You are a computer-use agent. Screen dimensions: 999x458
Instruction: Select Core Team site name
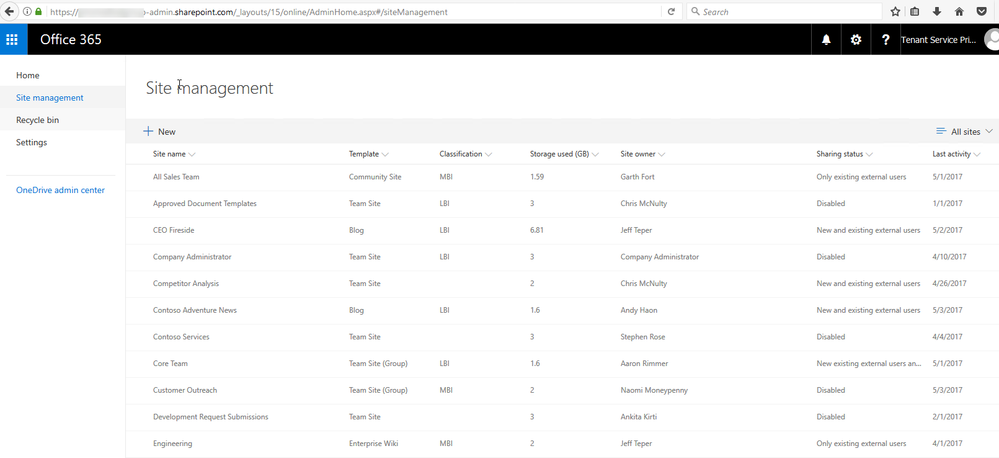pyautogui.click(x=170, y=363)
